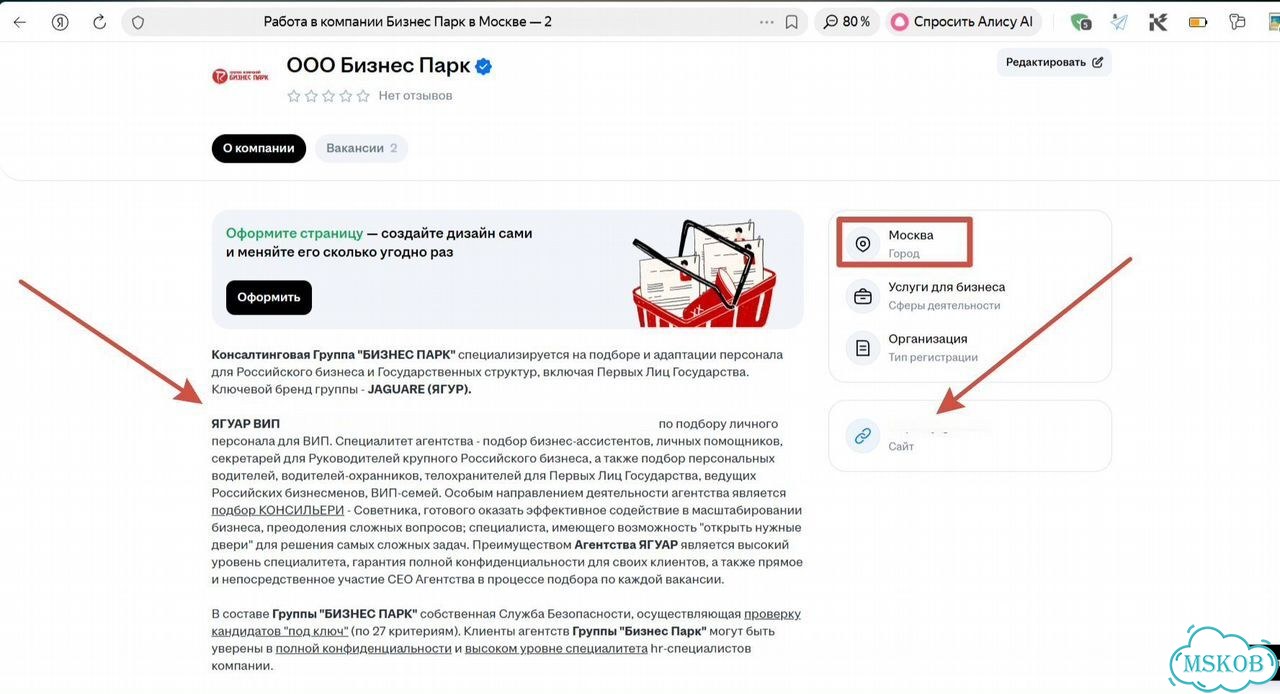Open the Нет отзывов reviews text
The width and height of the screenshot is (1280, 694).
tap(415, 96)
